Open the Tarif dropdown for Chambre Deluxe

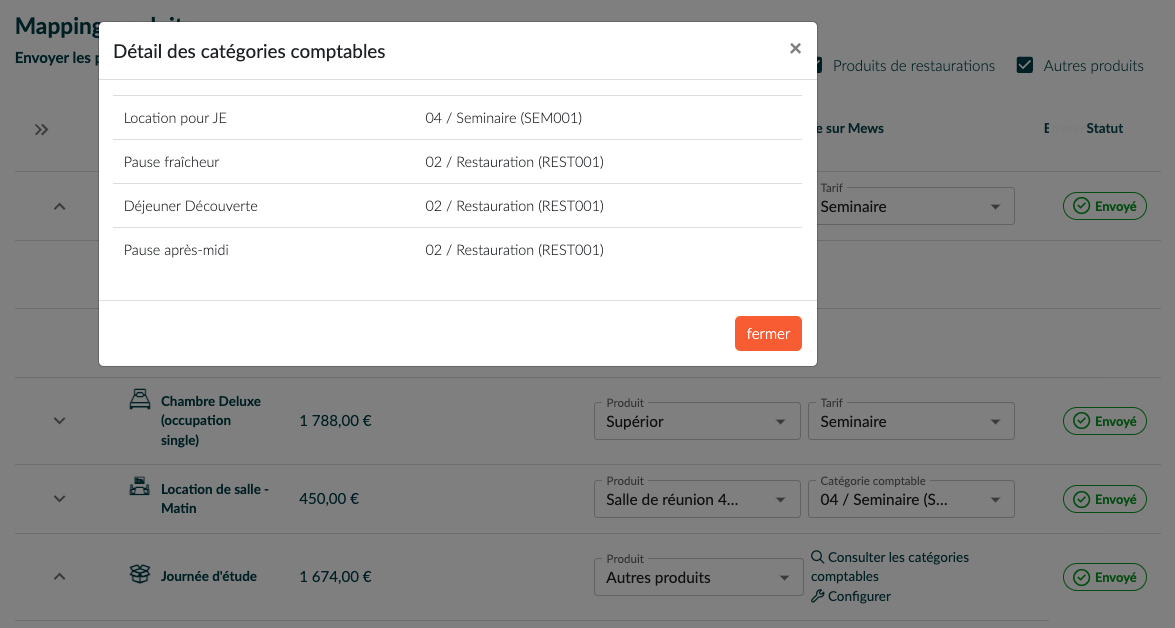tap(910, 422)
